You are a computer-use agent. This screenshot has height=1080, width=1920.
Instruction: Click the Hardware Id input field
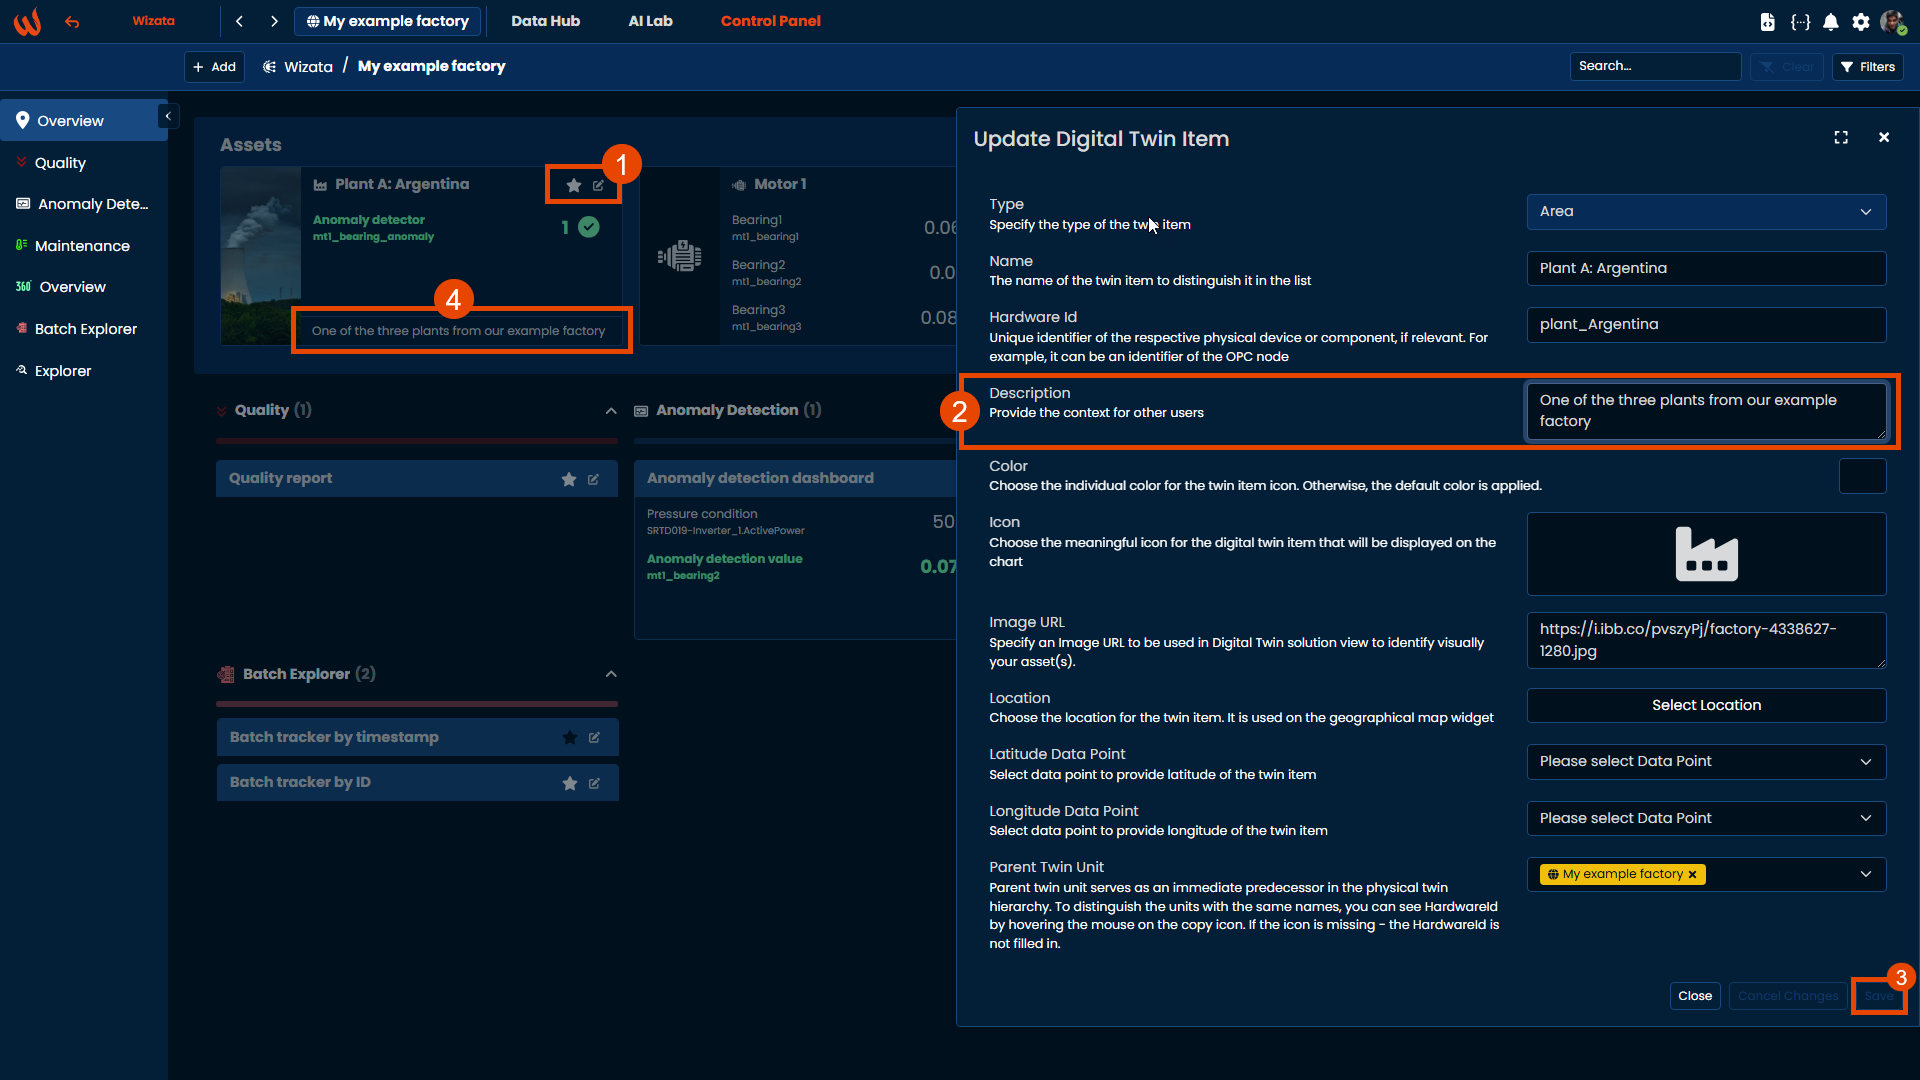point(1706,325)
